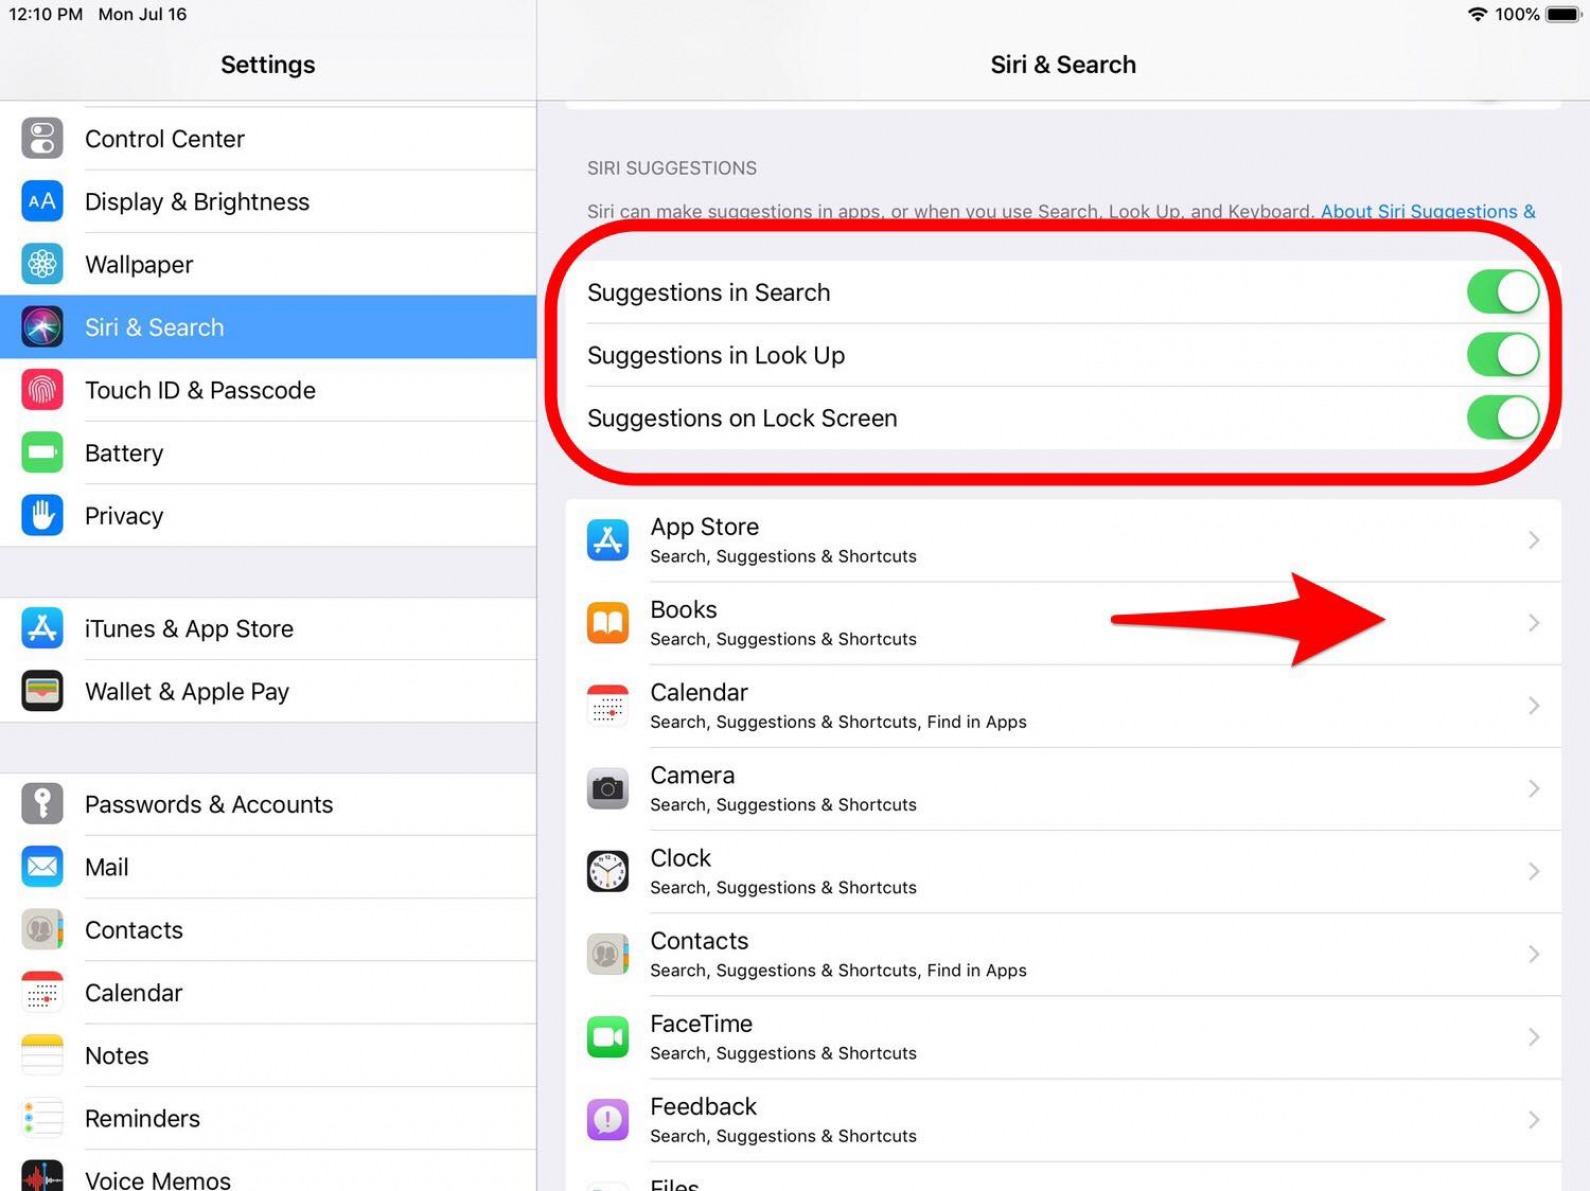Screen dimensions: 1590x1191
Task: Tap the Notes icon in sidebar
Action: (42, 1056)
